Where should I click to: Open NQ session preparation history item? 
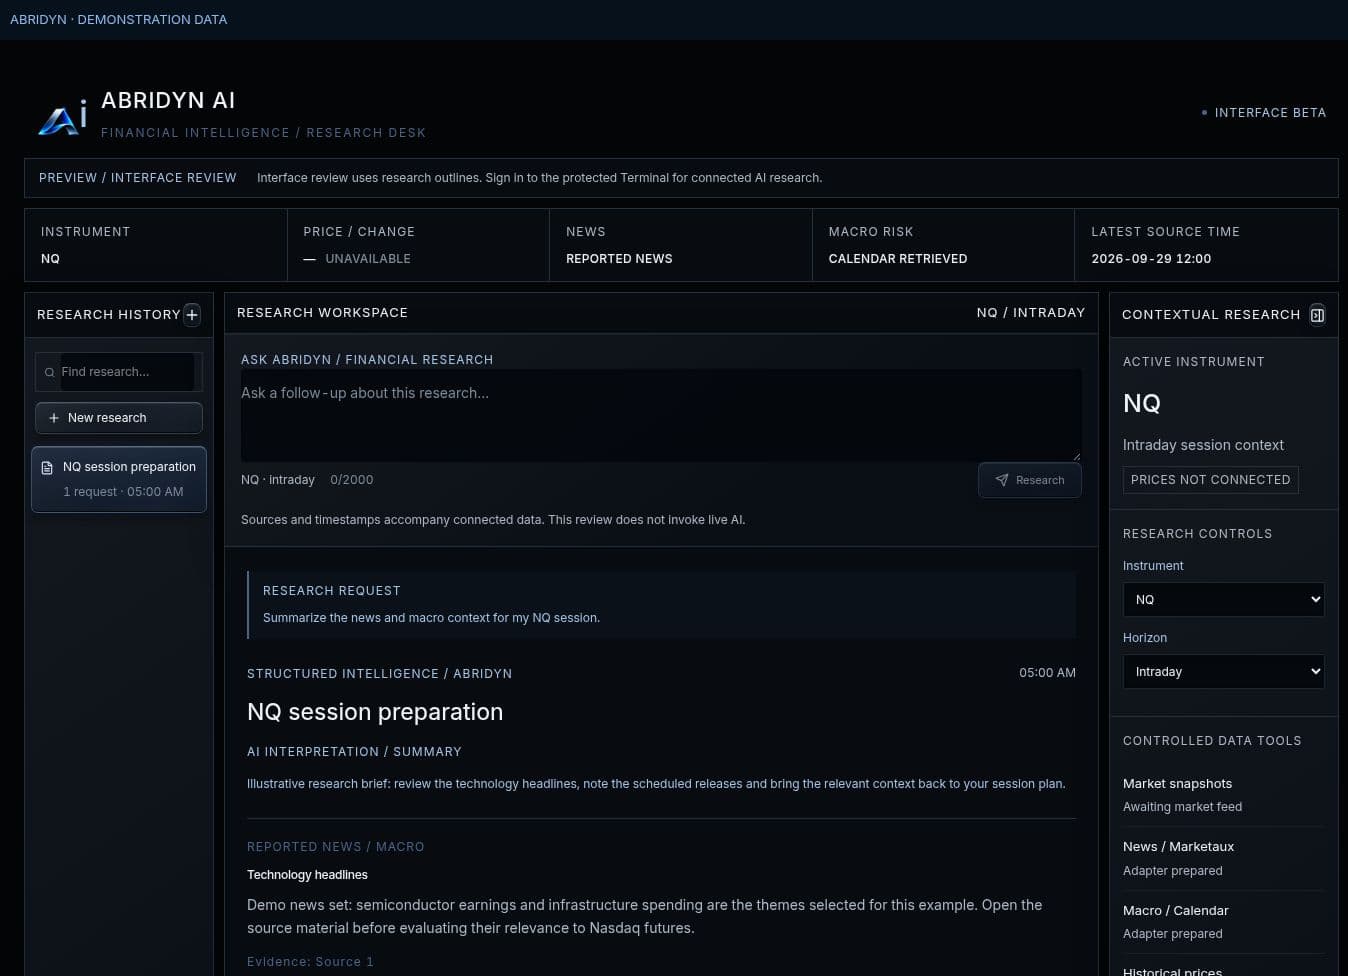[x=119, y=479]
